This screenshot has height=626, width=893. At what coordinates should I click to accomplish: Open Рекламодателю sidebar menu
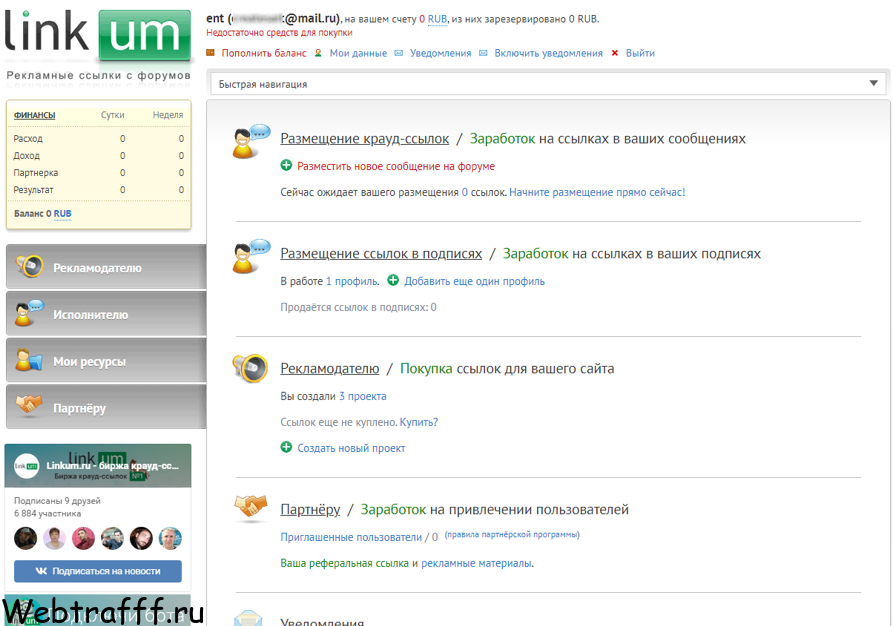pyautogui.click(x=106, y=267)
